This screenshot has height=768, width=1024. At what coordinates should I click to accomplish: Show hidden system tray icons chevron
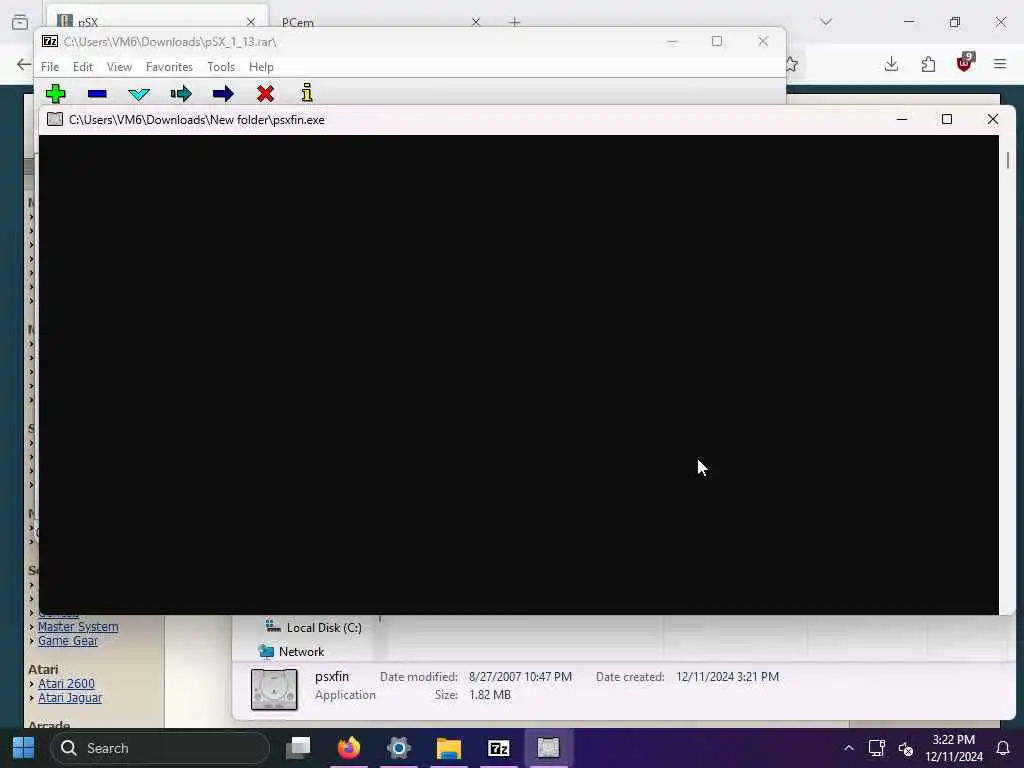tap(848, 748)
